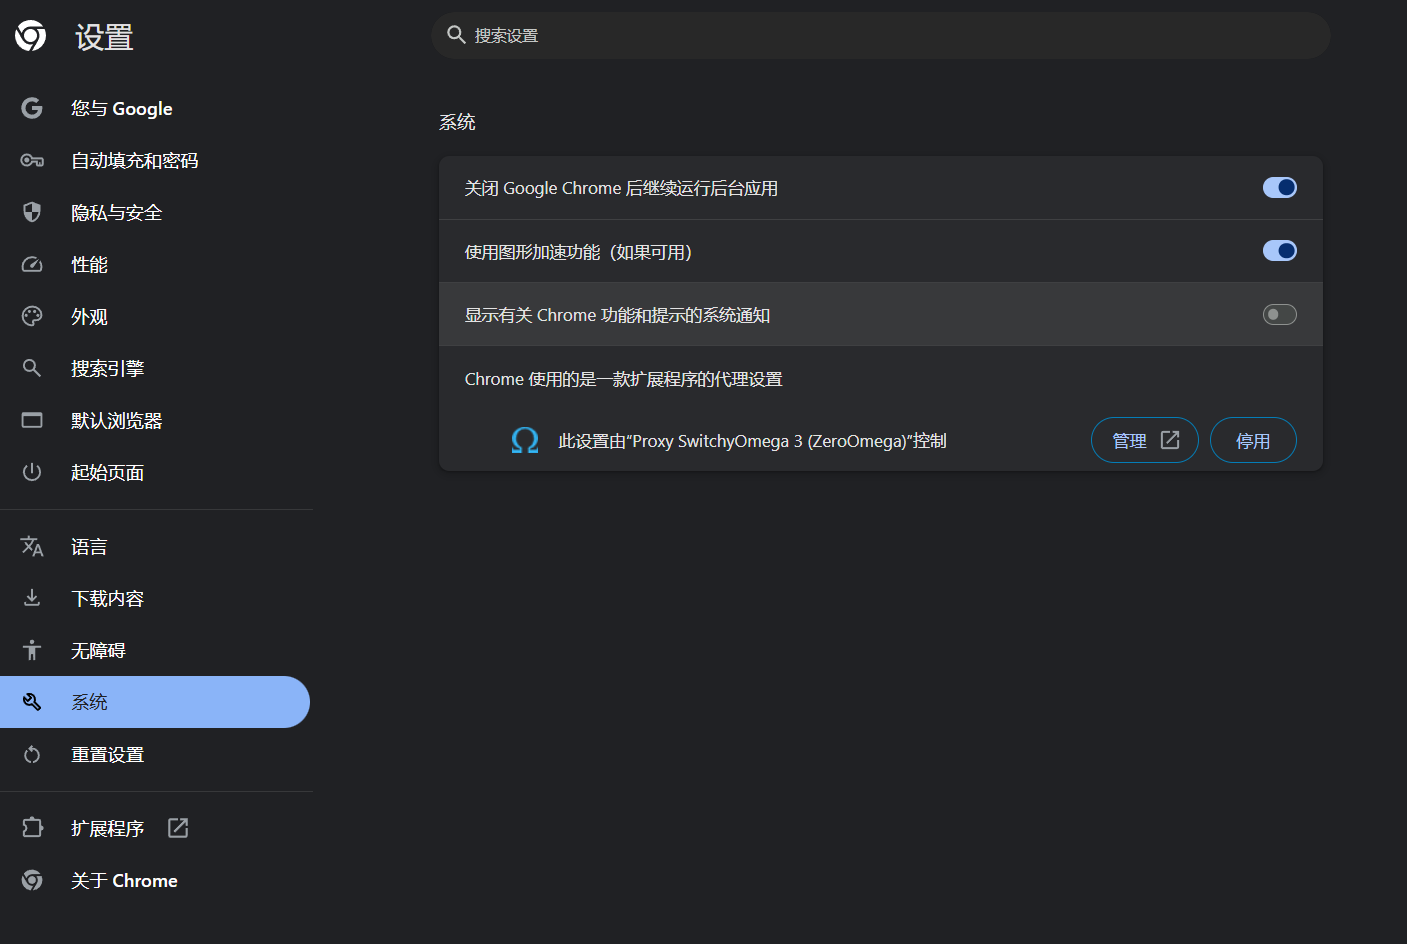Open 下载内容 settings
1407x944 pixels.
point(155,598)
